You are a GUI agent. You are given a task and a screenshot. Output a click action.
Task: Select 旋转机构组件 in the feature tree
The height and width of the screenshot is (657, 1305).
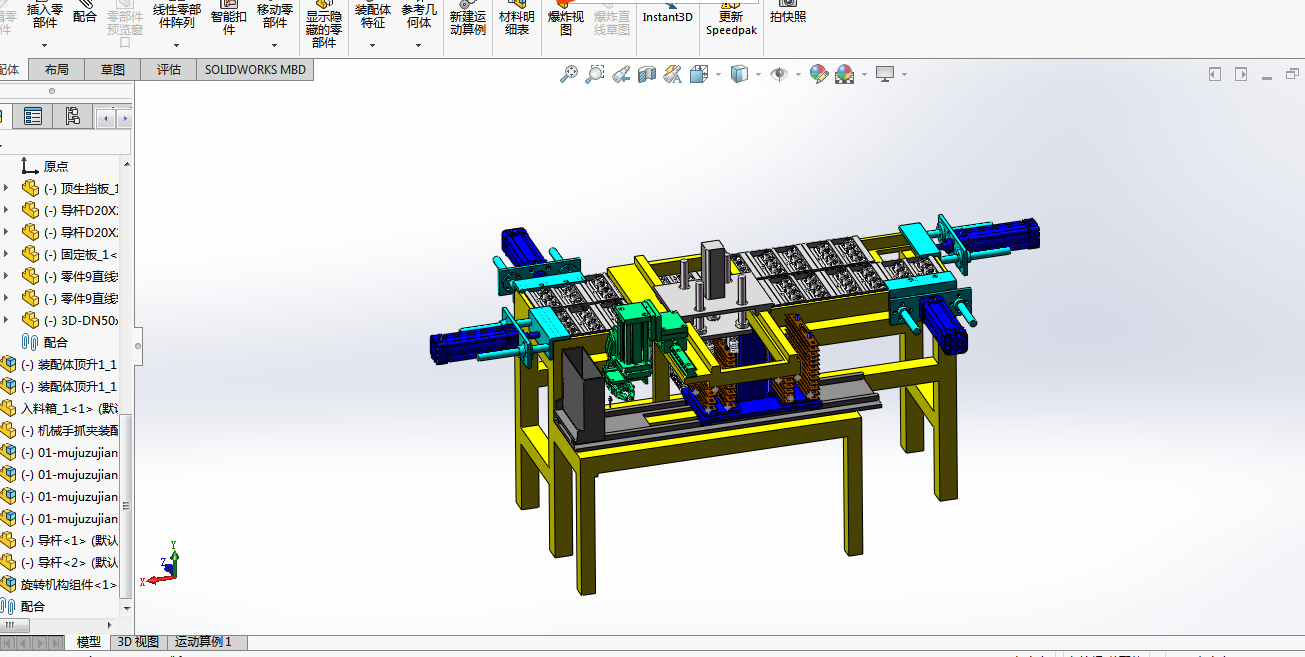(x=68, y=584)
